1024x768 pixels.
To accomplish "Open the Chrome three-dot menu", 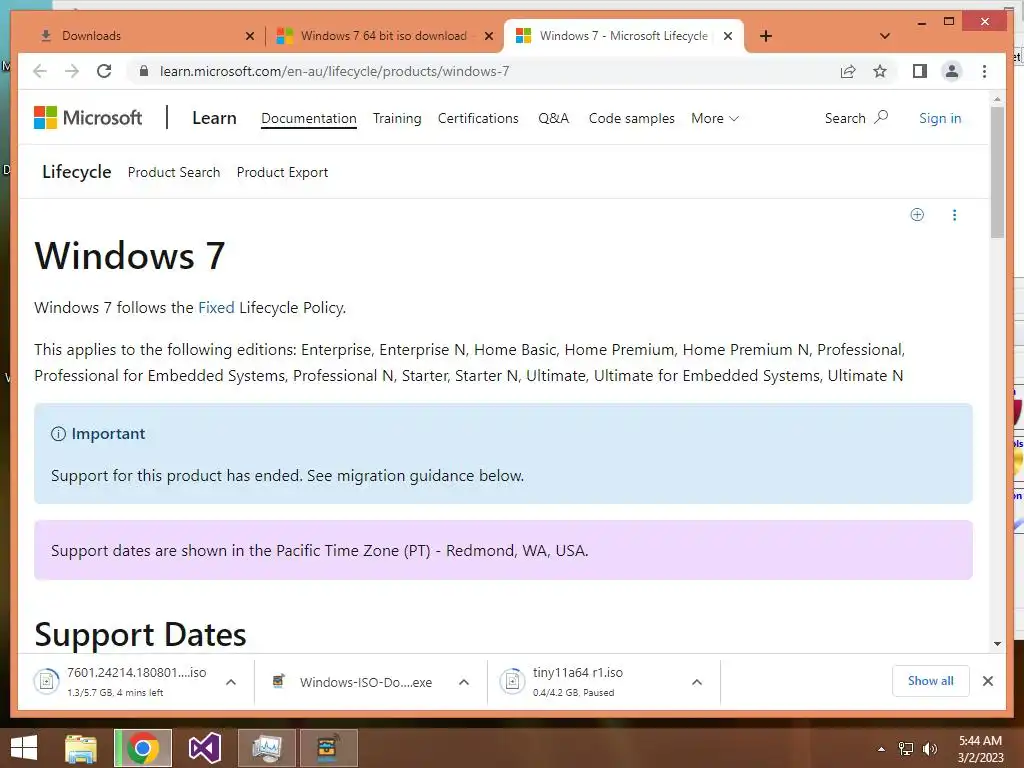I will coord(984,71).
